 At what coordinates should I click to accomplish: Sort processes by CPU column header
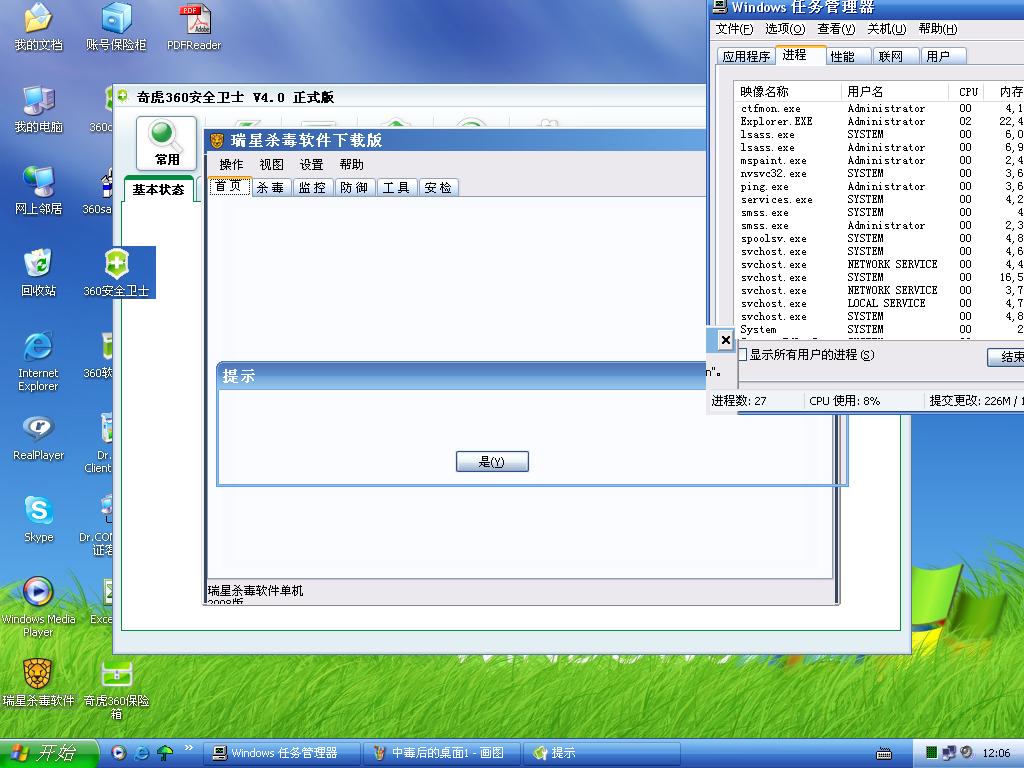tap(968, 91)
